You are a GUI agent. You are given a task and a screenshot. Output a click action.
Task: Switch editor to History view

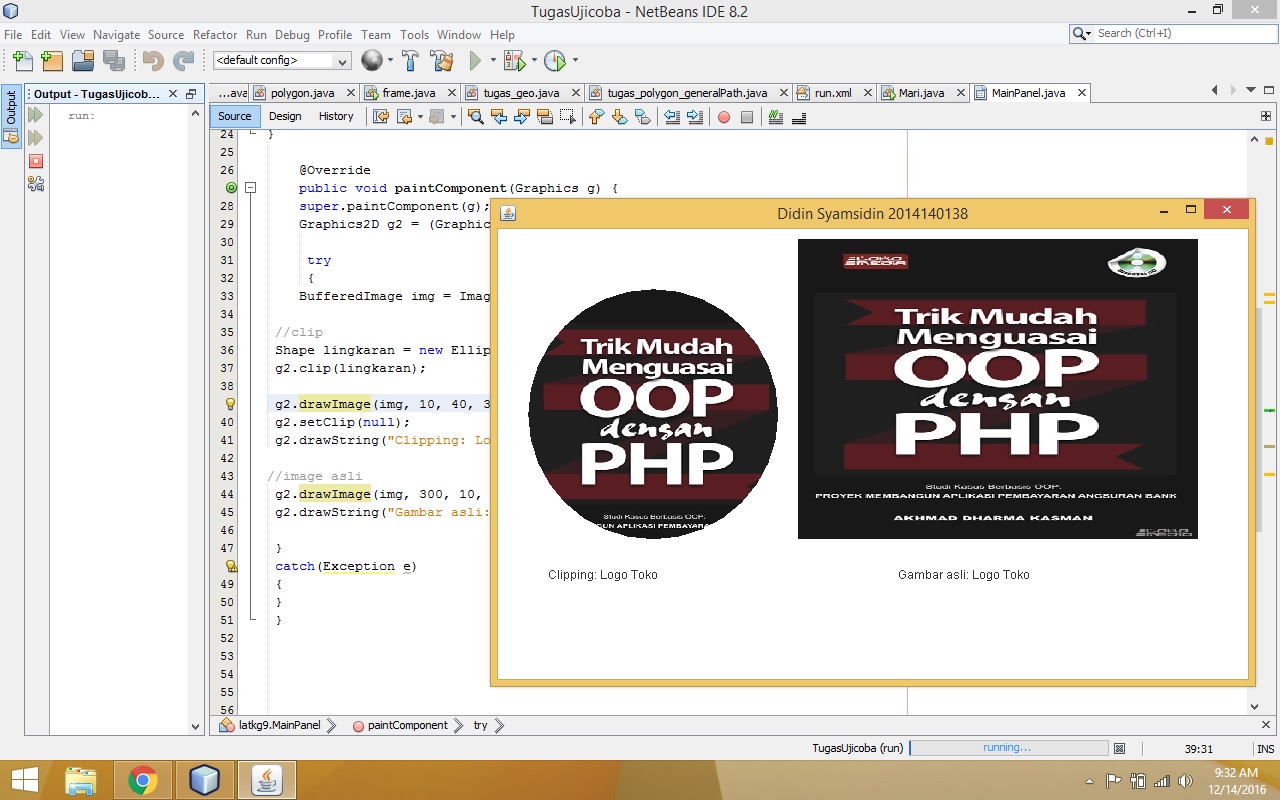(x=336, y=116)
